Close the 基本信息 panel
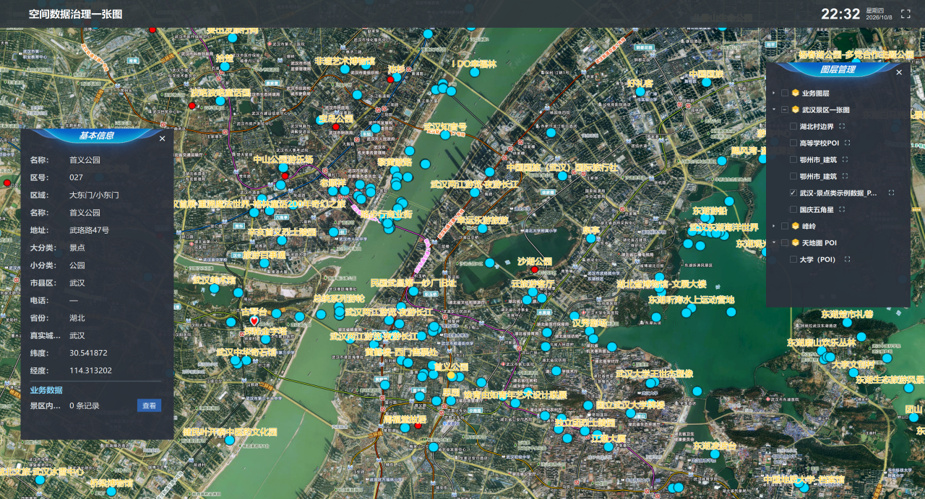This screenshot has width=925, height=499. (x=162, y=139)
